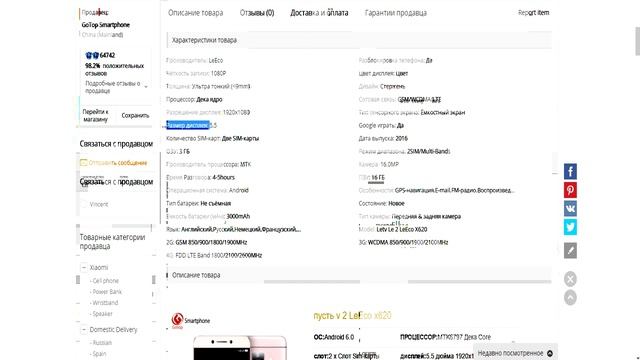Open the Описание товара tab
The image size is (640, 360).
click(x=196, y=13)
